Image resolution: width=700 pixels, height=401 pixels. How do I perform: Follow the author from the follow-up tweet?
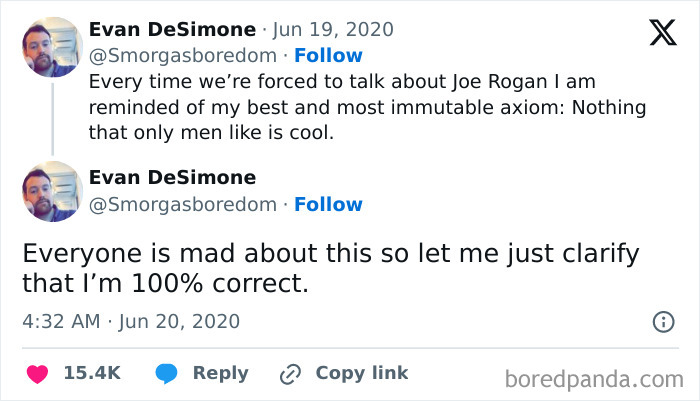tap(328, 204)
